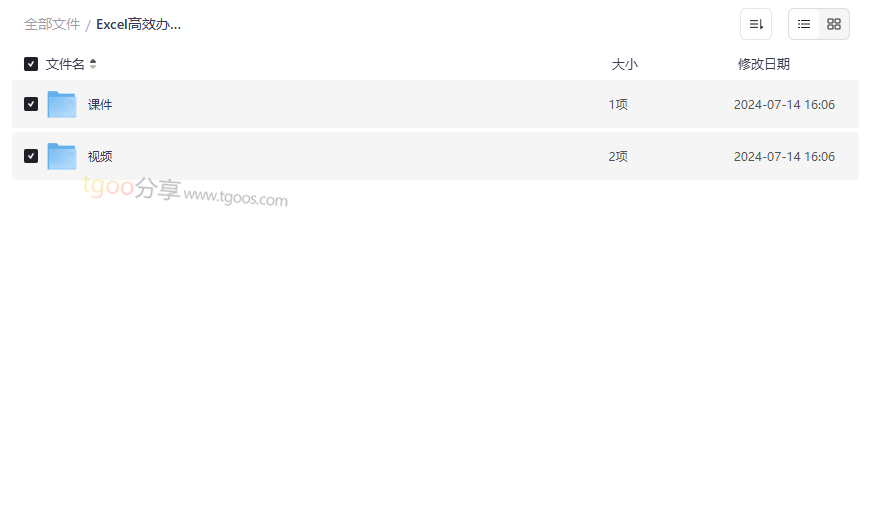The height and width of the screenshot is (514, 874).
Task: Click the modified date of 课件 row
Action: coord(784,104)
